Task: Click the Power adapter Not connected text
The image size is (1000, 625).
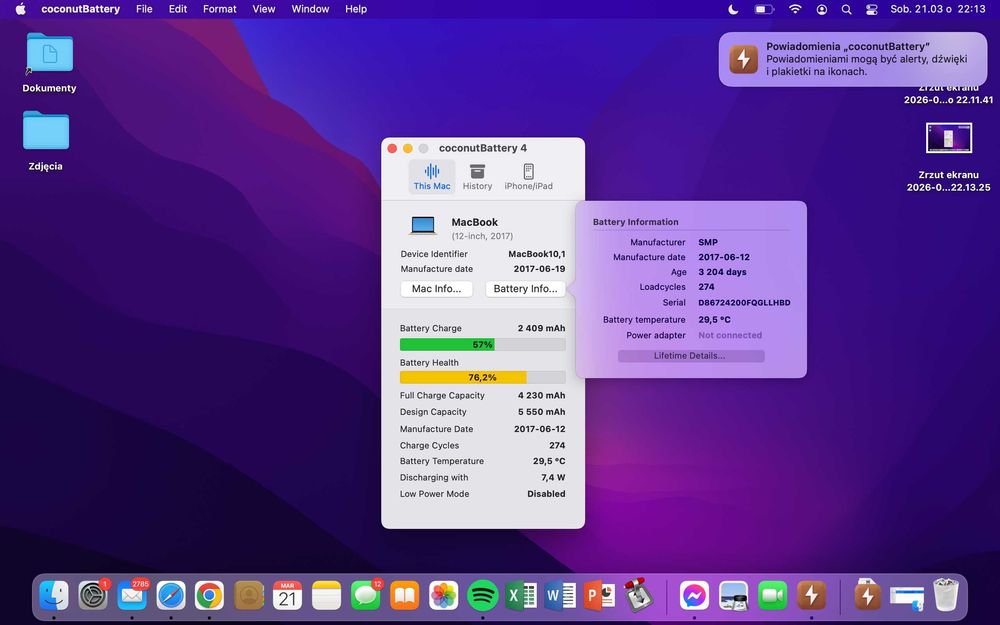Action: click(x=730, y=335)
